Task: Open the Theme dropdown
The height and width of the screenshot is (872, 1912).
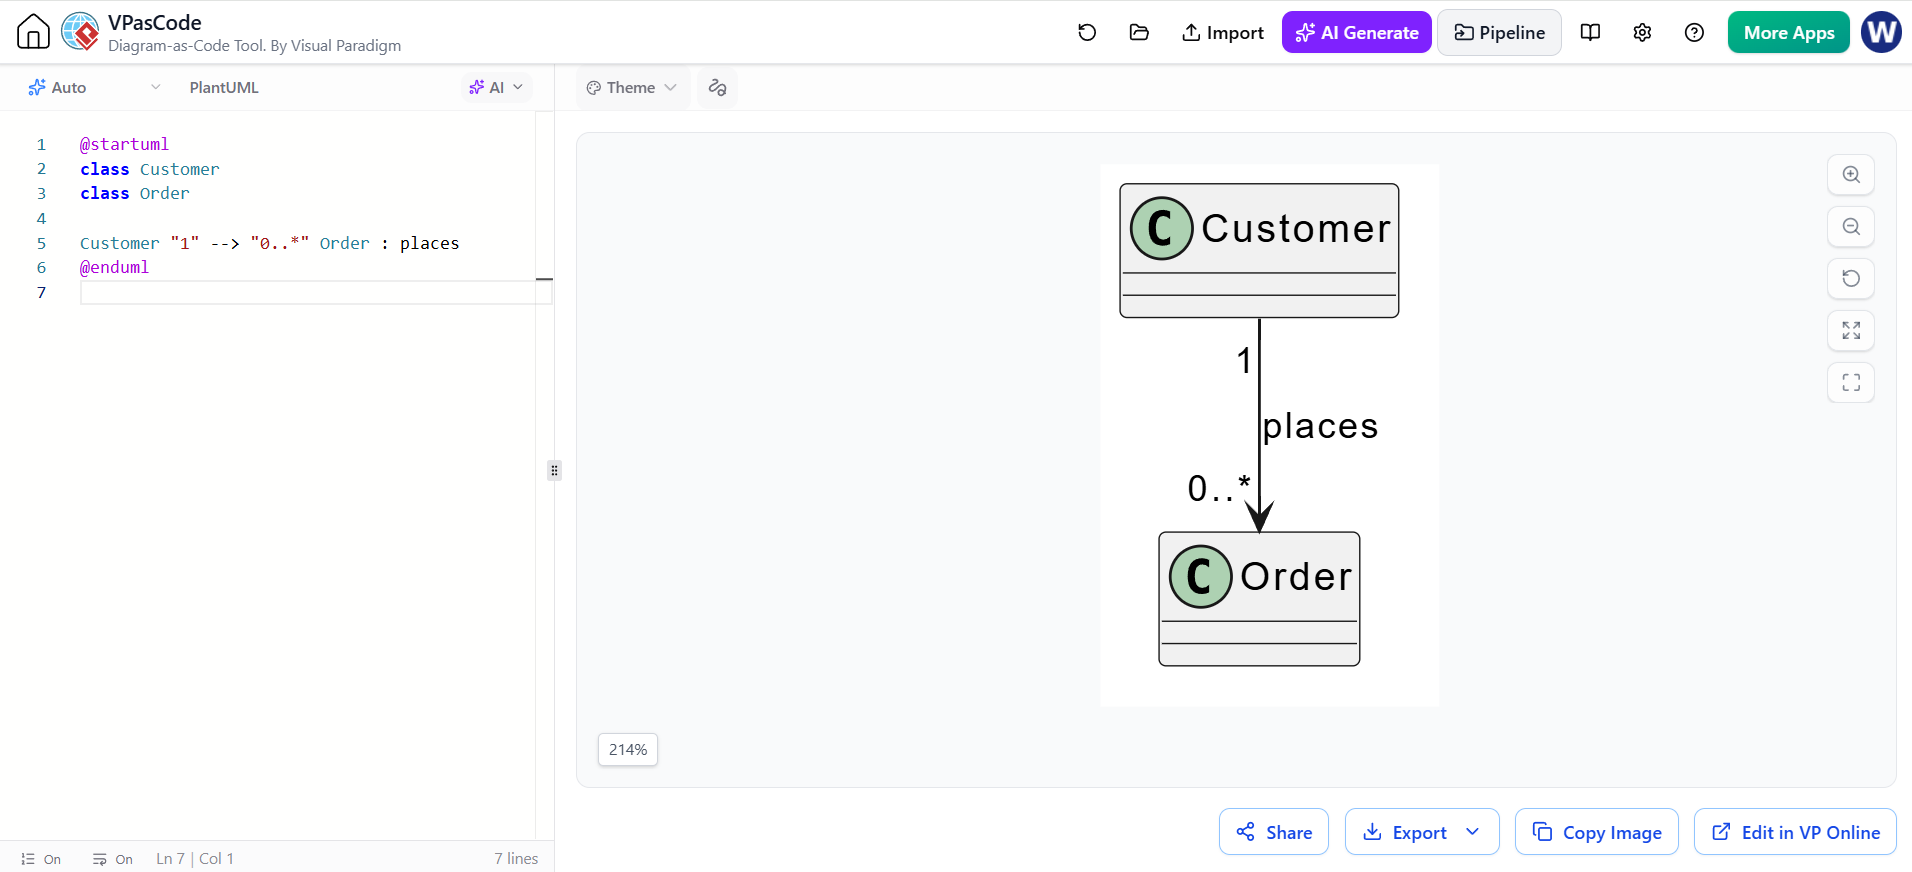Action: click(x=632, y=88)
